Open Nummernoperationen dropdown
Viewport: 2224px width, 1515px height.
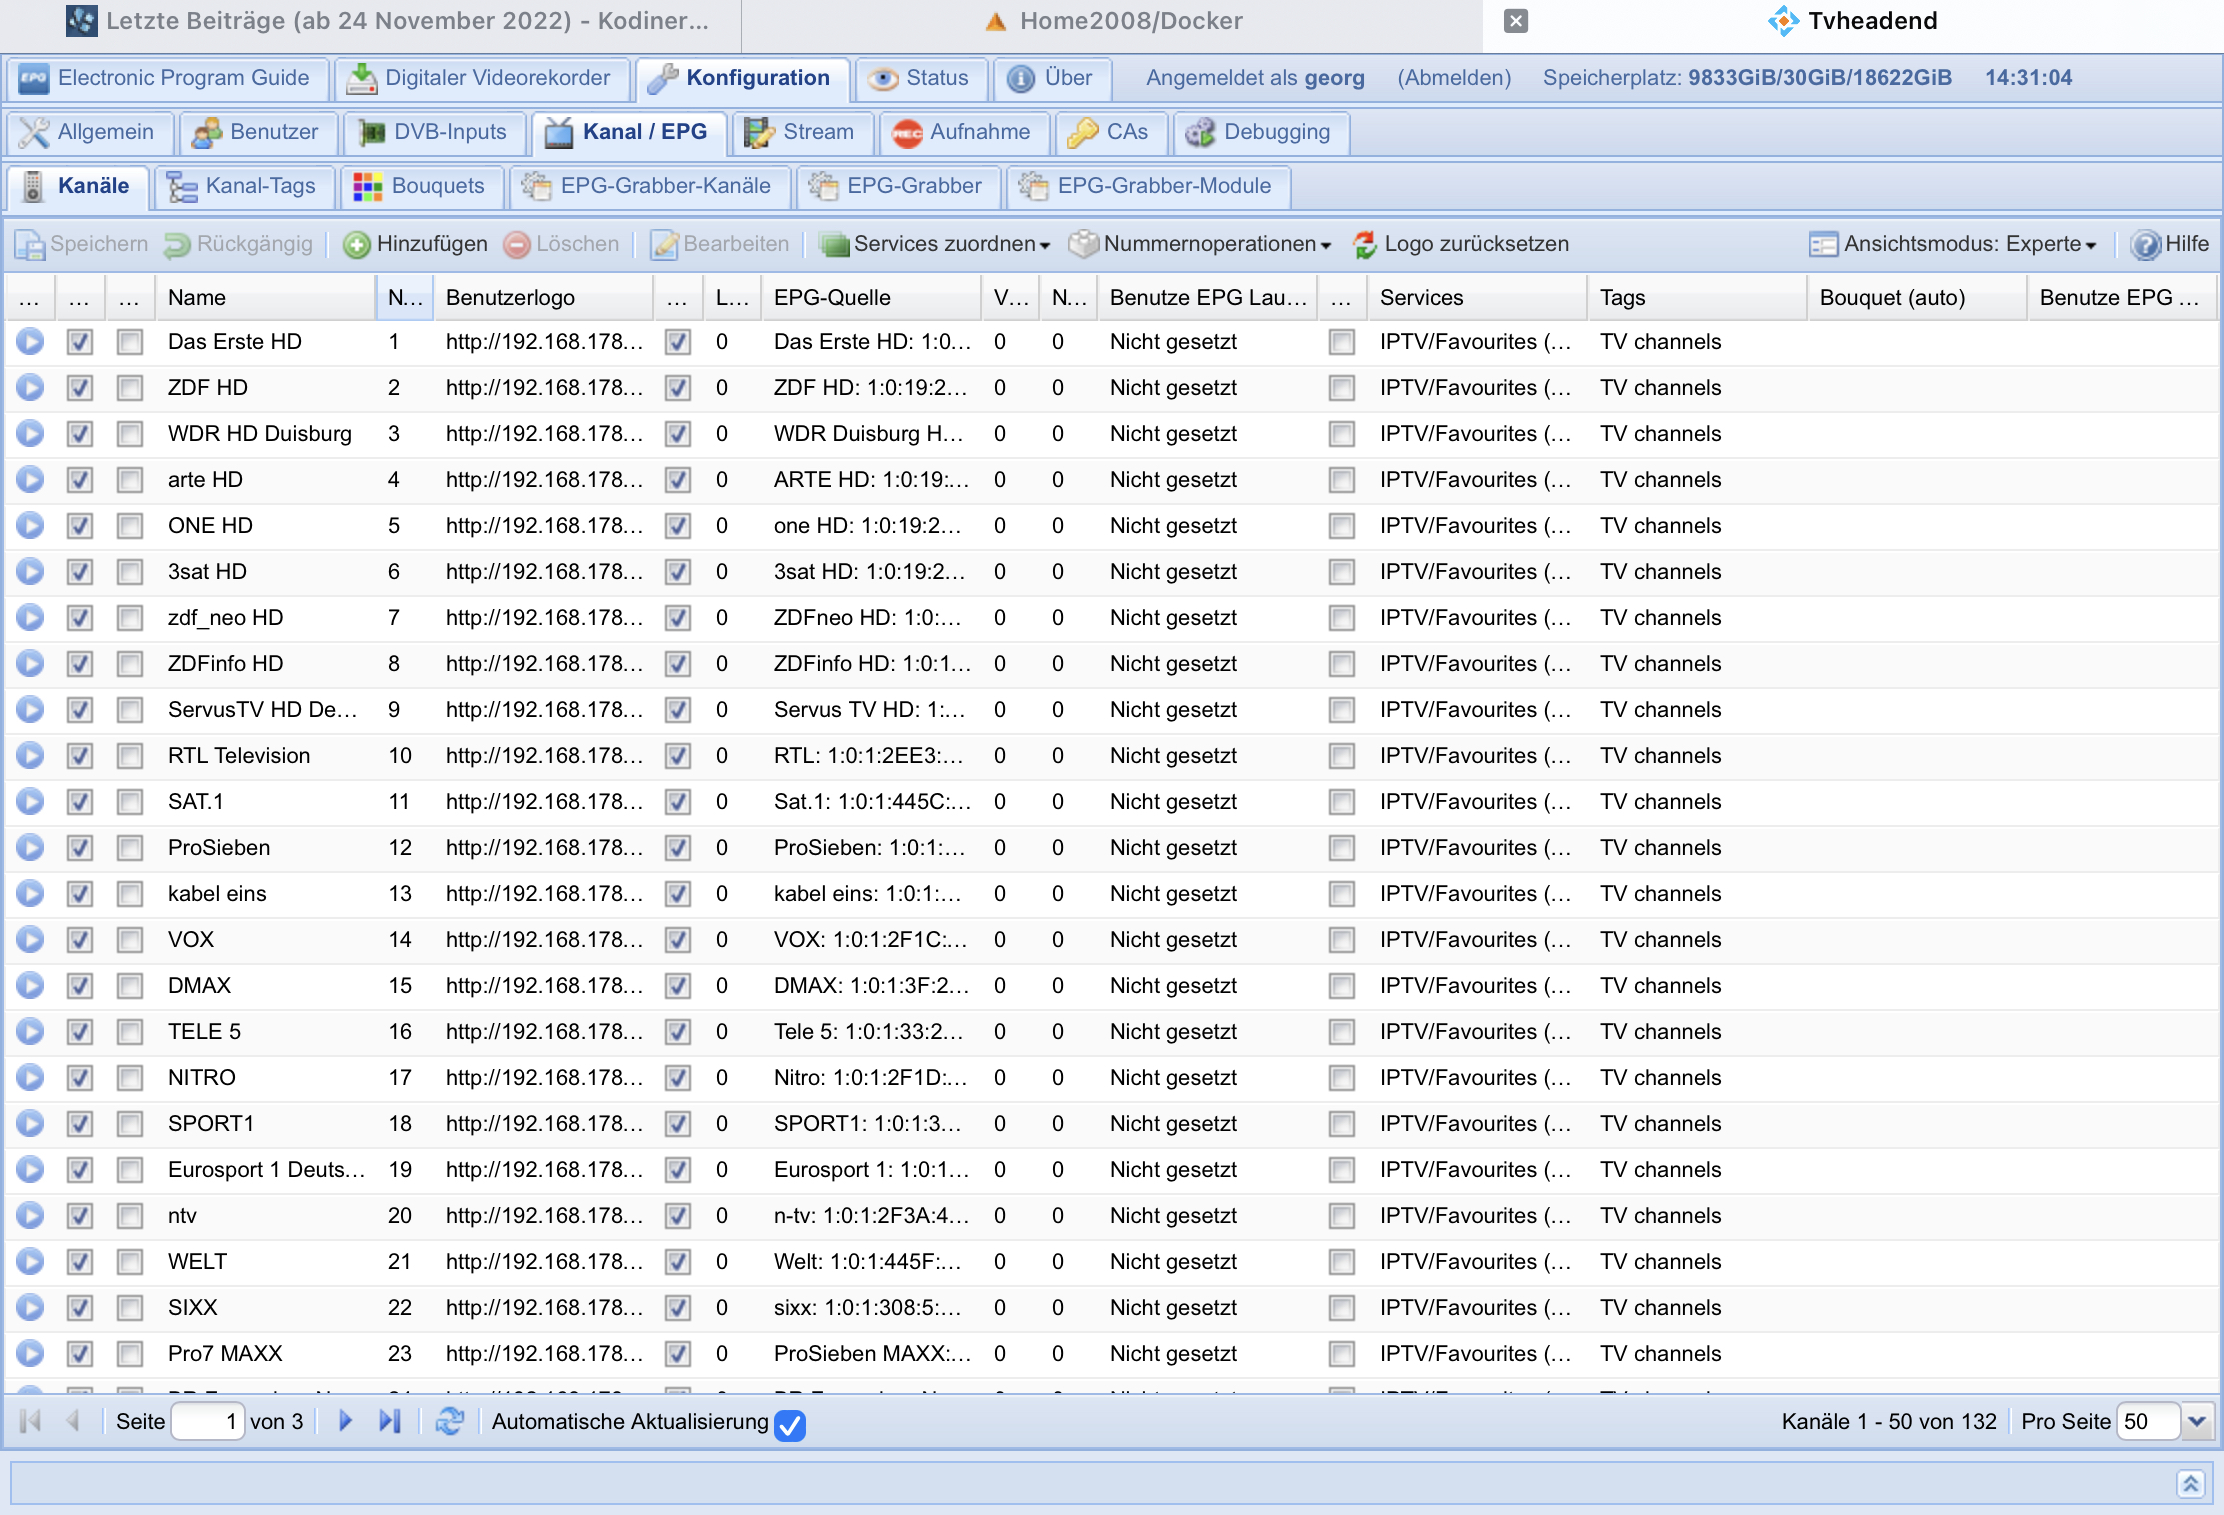(x=1201, y=244)
